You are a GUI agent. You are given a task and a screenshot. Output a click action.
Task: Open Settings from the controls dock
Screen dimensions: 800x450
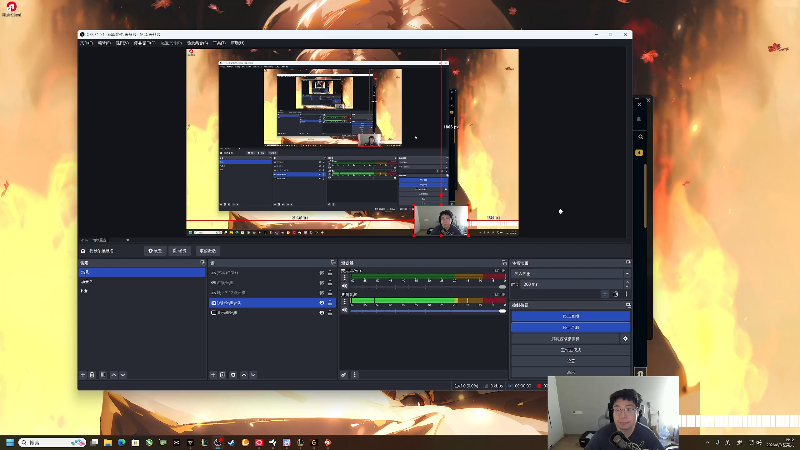pos(570,361)
